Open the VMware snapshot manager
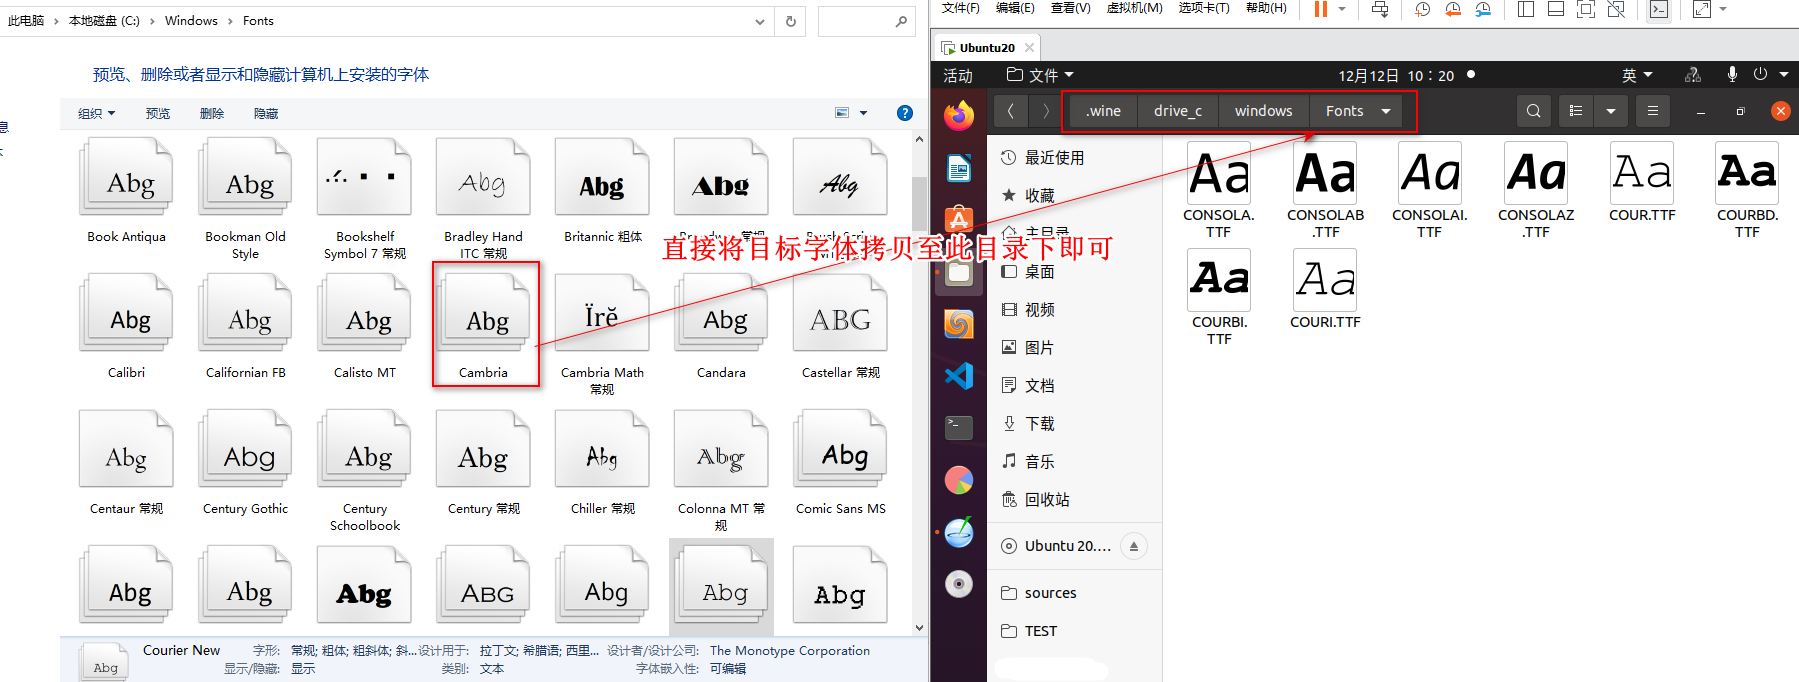Image resolution: width=1799 pixels, height=682 pixels. (1483, 9)
